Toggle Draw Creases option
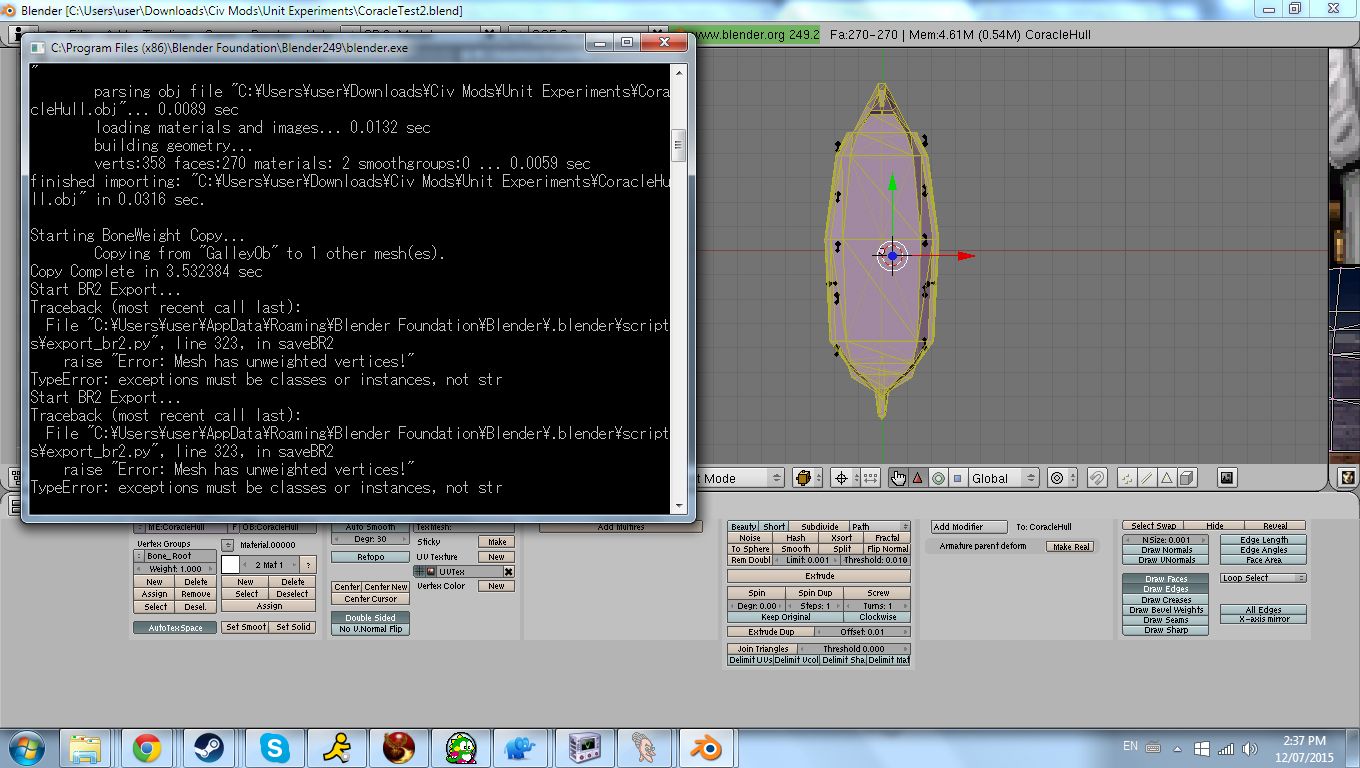Image resolution: width=1360 pixels, height=768 pixels. 1165,600
